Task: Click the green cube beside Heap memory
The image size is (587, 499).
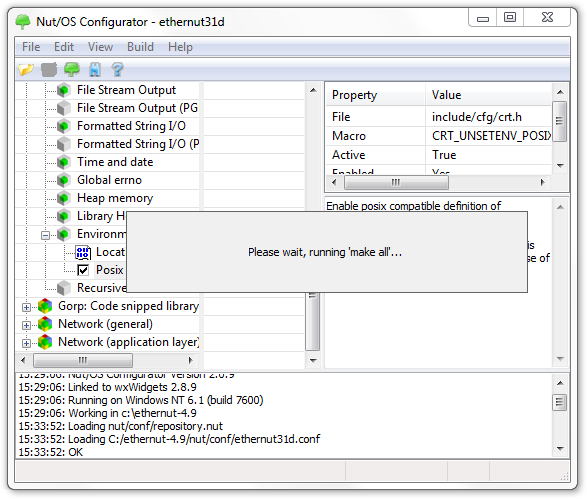Action: pyautogui.click(x=64, y=198)
